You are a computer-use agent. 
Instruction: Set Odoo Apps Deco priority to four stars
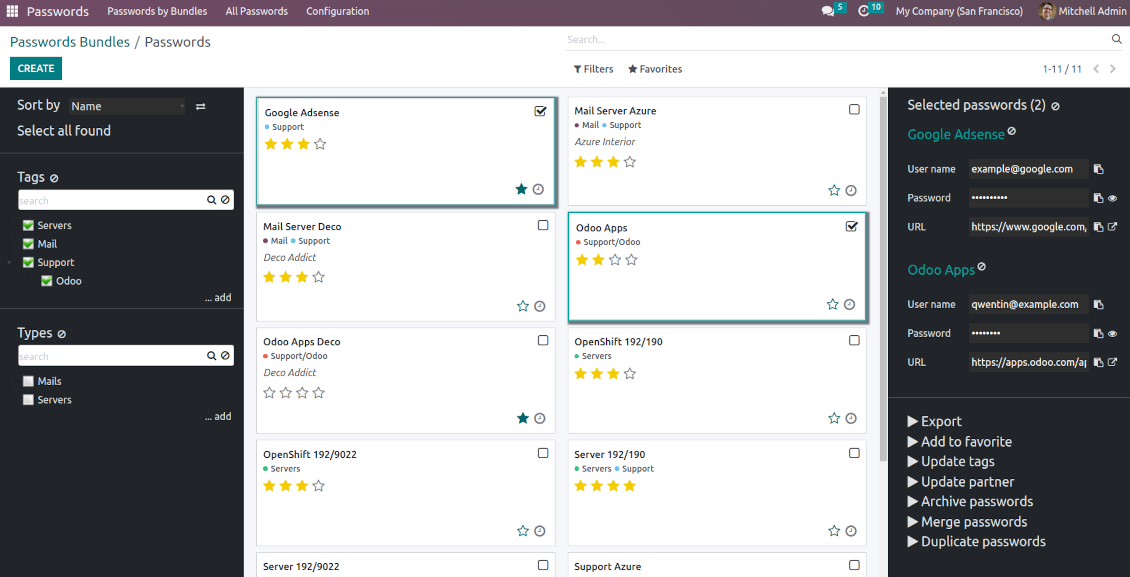319,393
